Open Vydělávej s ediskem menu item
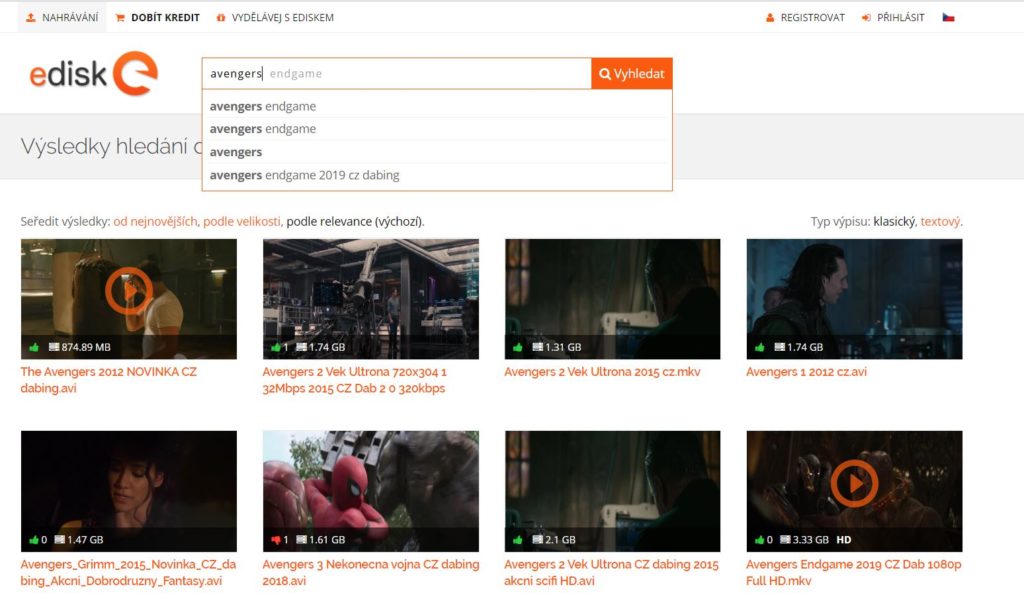 click(275, 18)
